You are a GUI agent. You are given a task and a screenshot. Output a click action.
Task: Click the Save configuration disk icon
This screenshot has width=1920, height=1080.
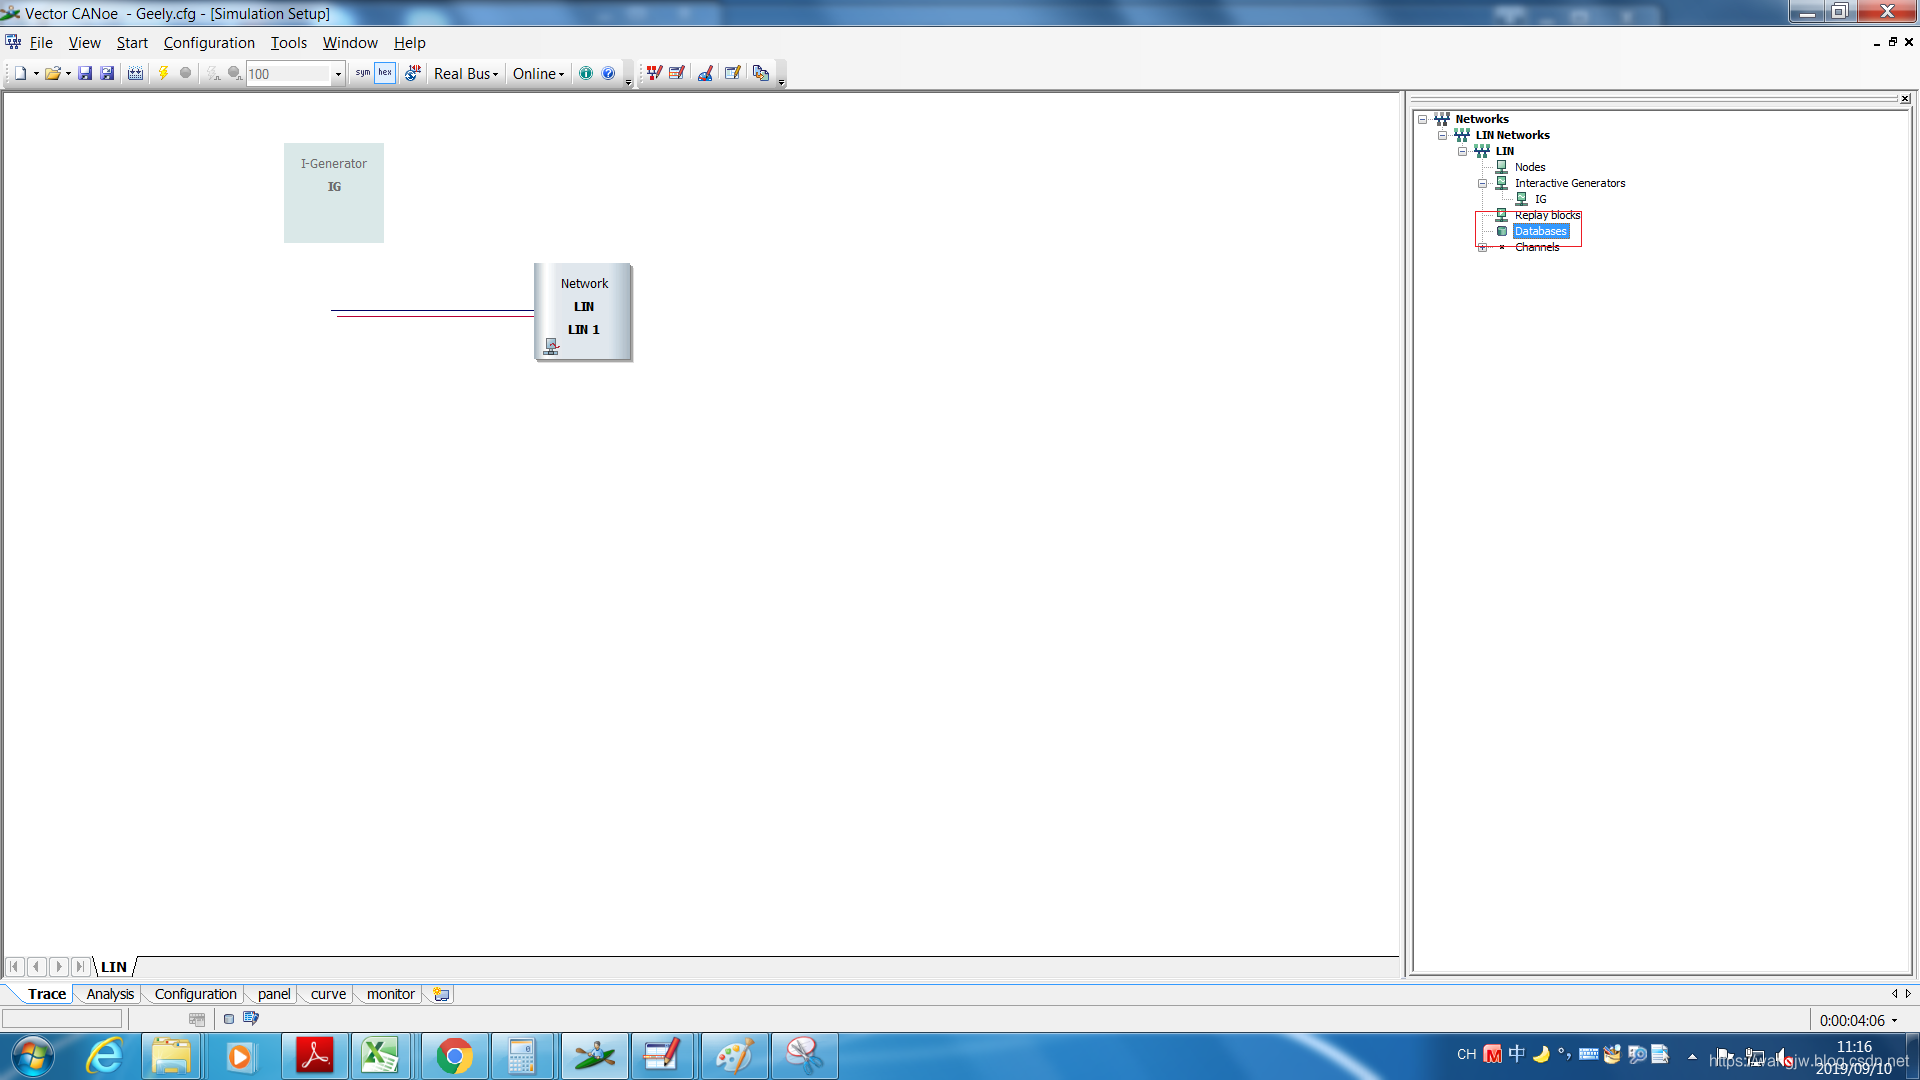point(85,73)
